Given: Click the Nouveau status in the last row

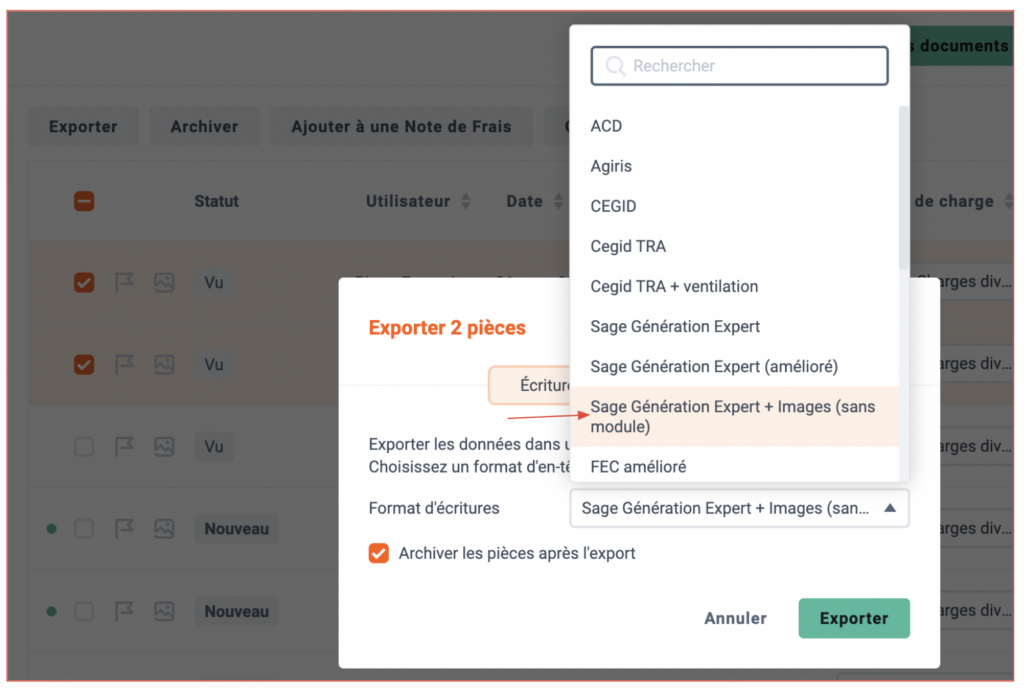Looking at the screenshot, I should click(x=236, y=611).
